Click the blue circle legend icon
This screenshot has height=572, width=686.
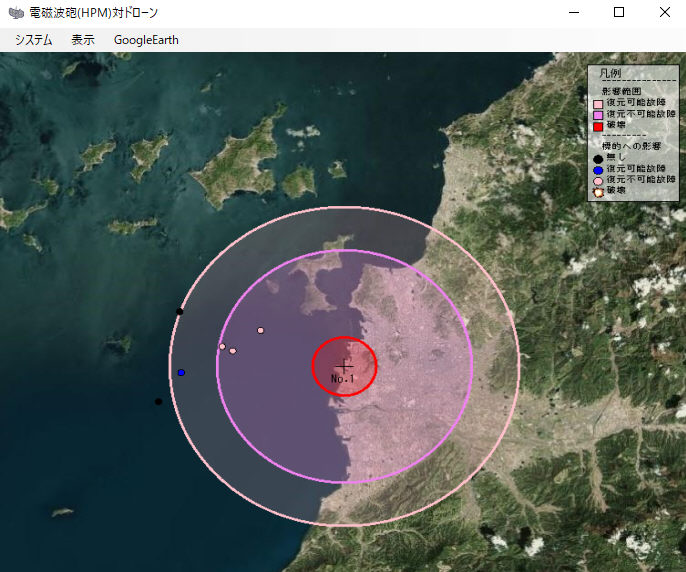[598, 169]
